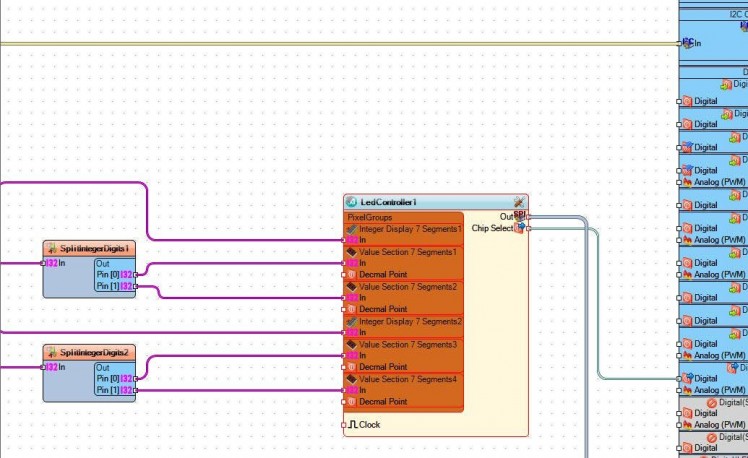This screenshot has height=458, width=748.
Task: Click the Chip Select pin icon
Action: (x=519, y=228)
